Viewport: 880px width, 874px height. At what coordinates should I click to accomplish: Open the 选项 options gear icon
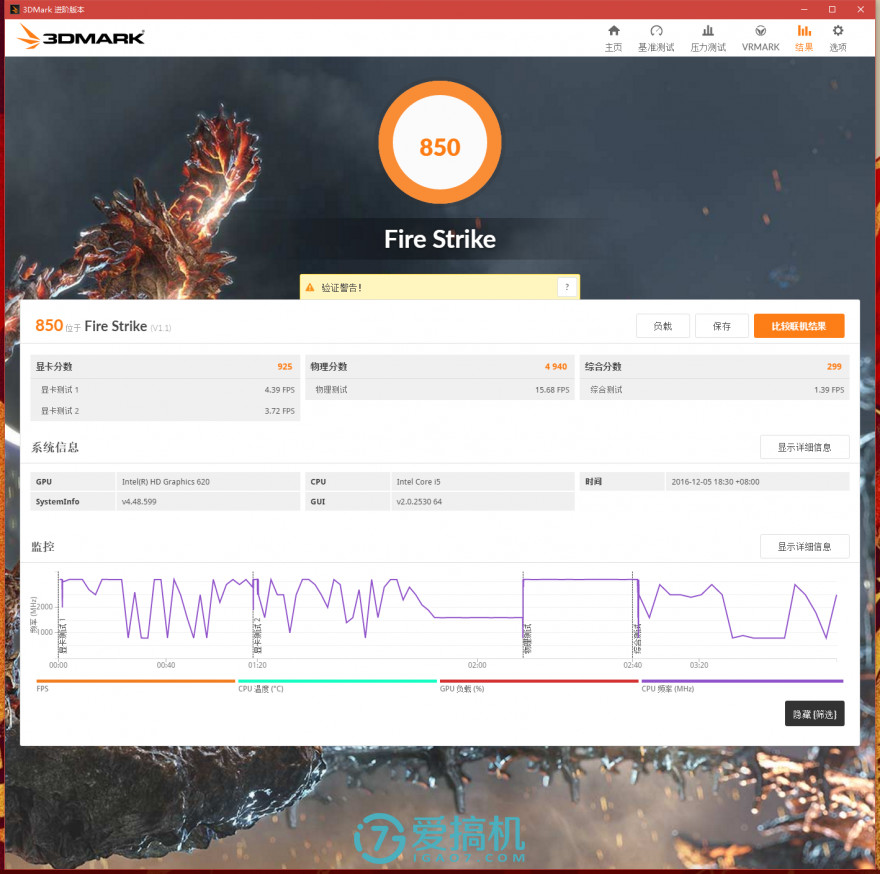pyautogui.click(x=838, y=31)
